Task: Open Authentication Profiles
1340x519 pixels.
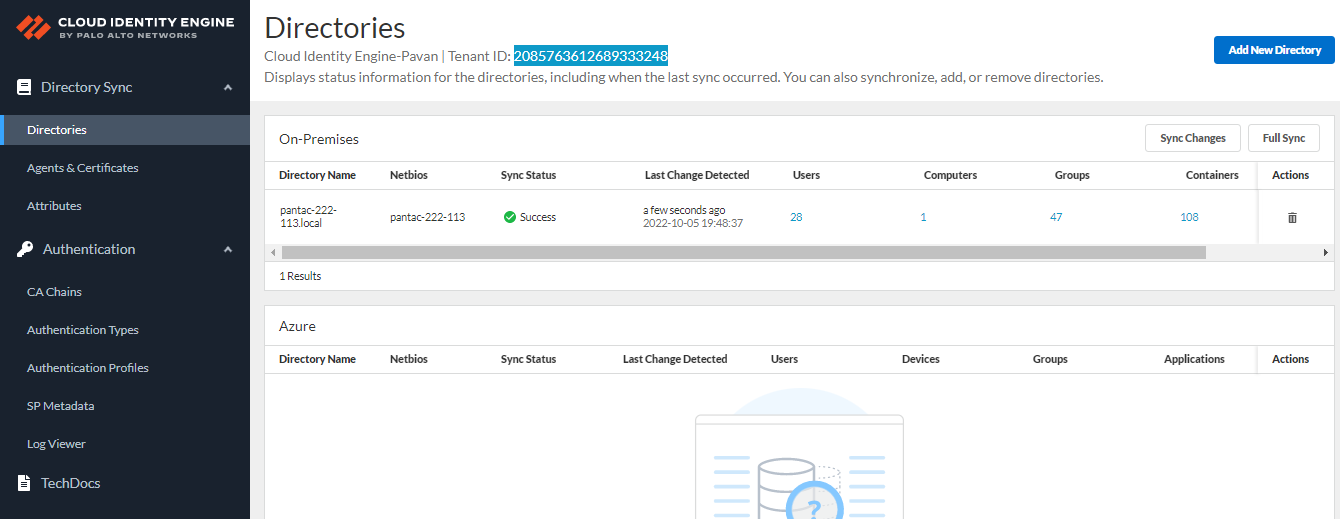Action: [88, 368]
